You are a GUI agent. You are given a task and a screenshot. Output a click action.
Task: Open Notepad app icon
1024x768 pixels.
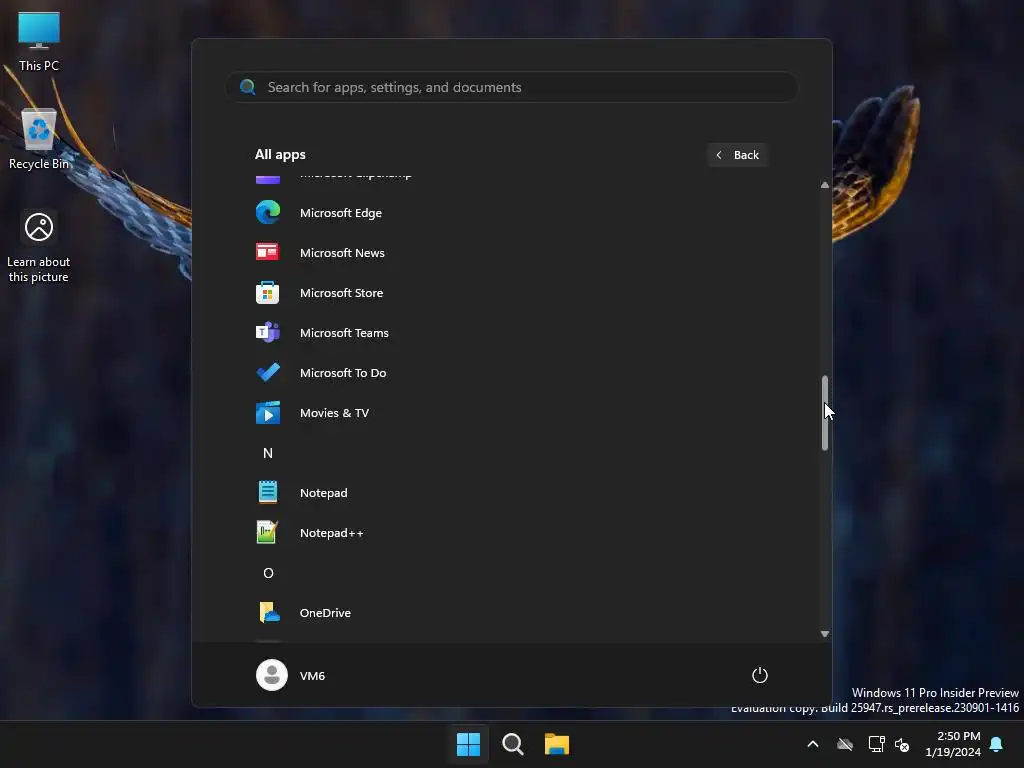(268, 492)
